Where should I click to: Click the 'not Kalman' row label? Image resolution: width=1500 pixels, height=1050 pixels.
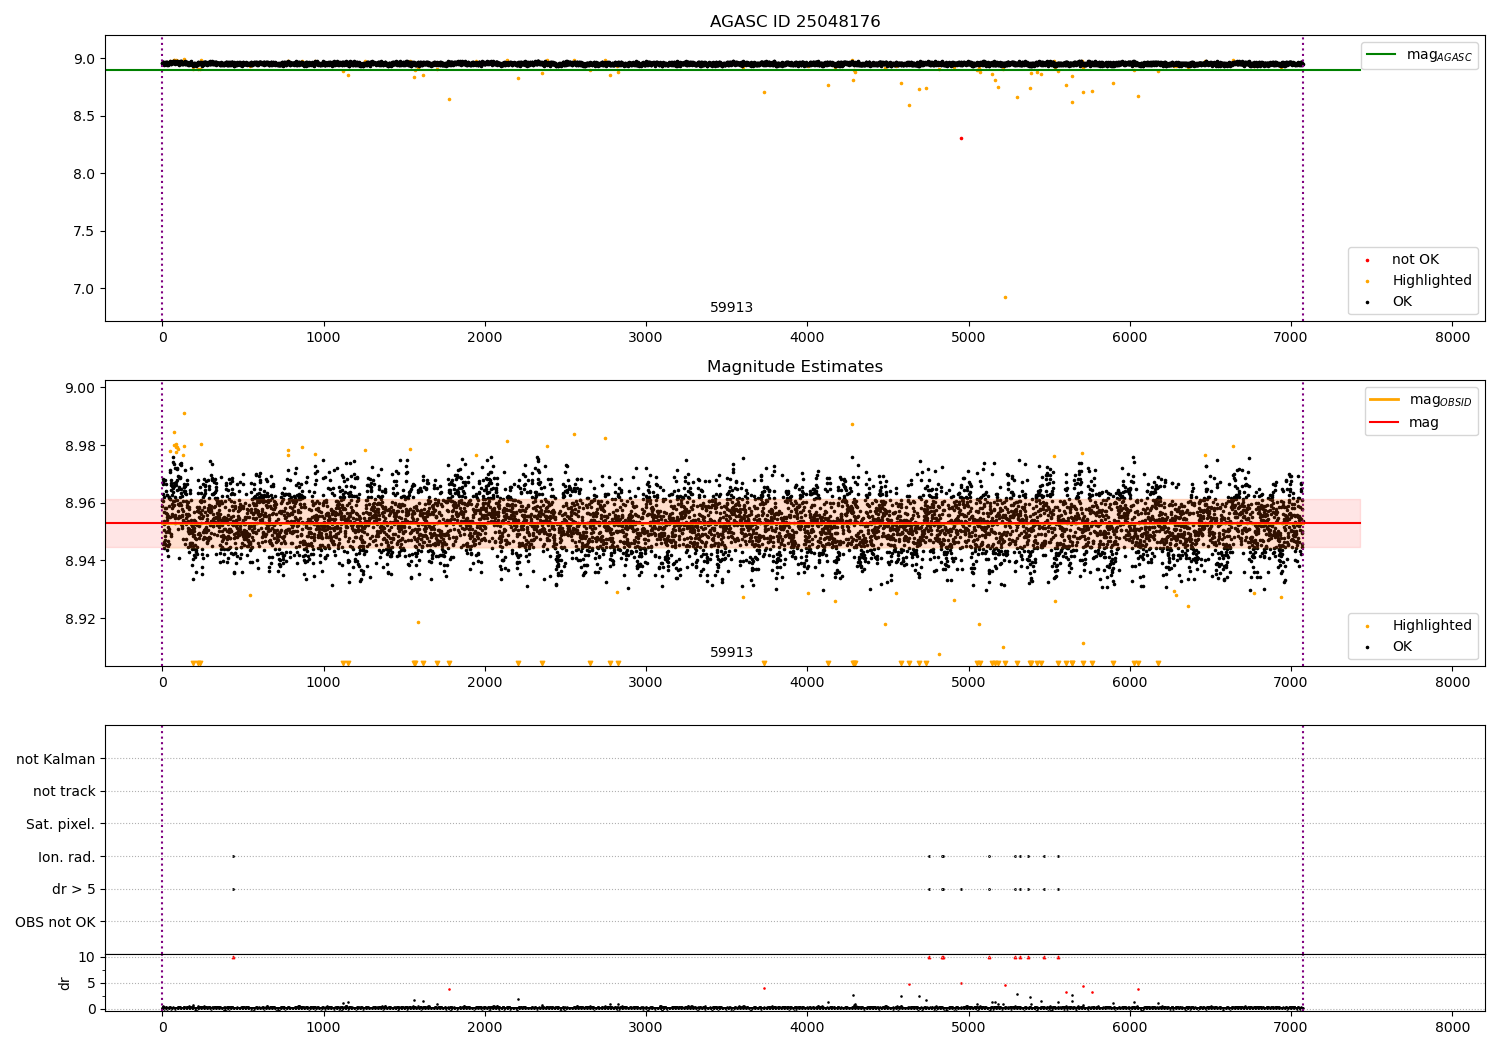click(56, 759)
